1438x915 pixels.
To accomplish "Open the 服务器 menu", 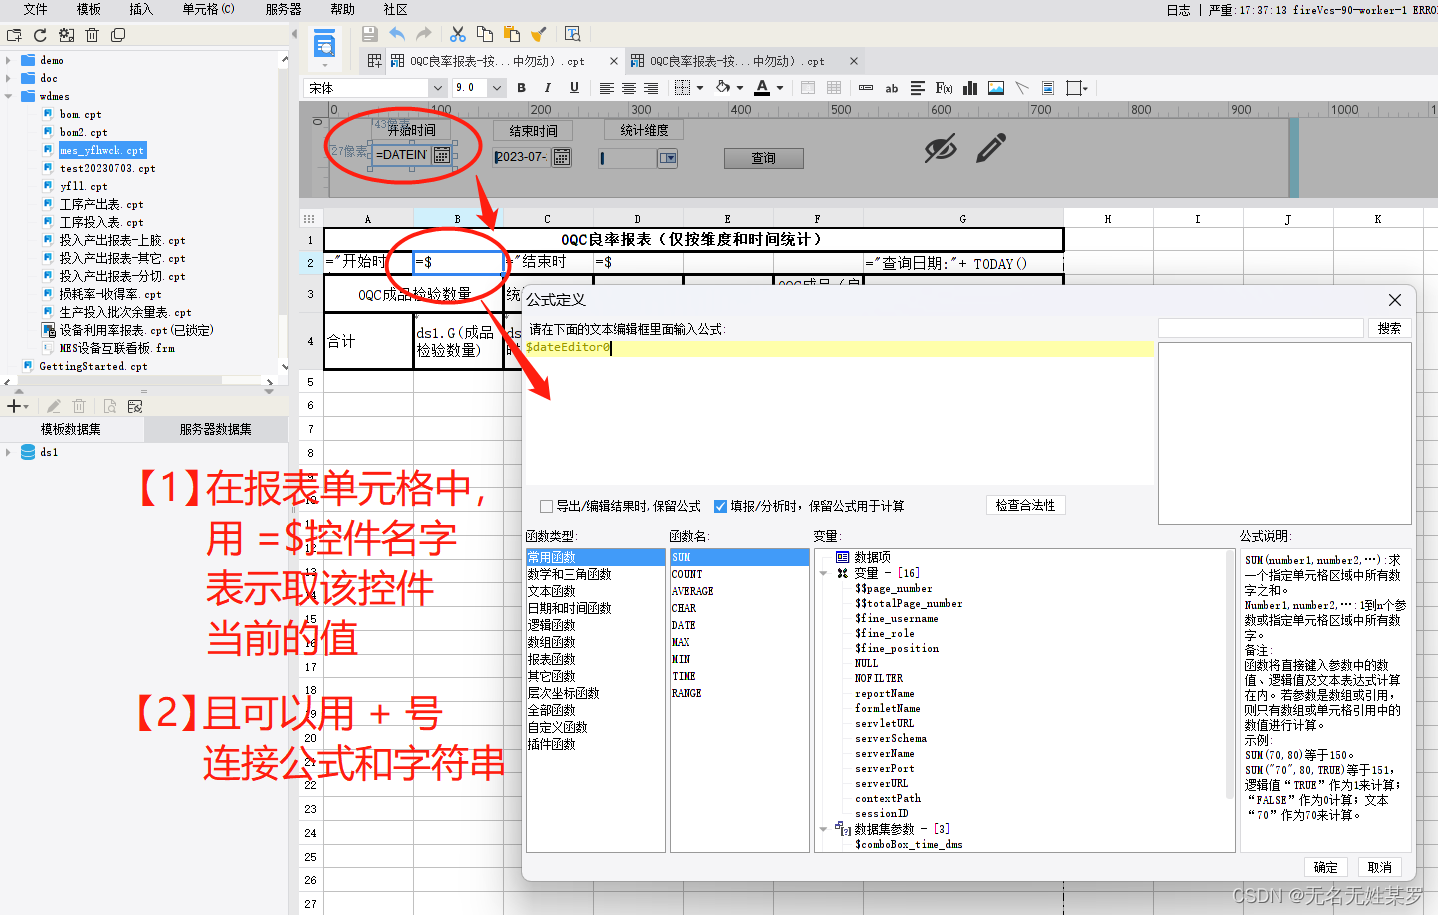I will (x=283, y=9).
